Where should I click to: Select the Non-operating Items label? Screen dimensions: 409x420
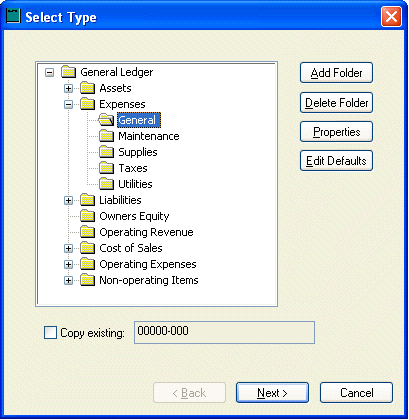click(x=149, y=280)
